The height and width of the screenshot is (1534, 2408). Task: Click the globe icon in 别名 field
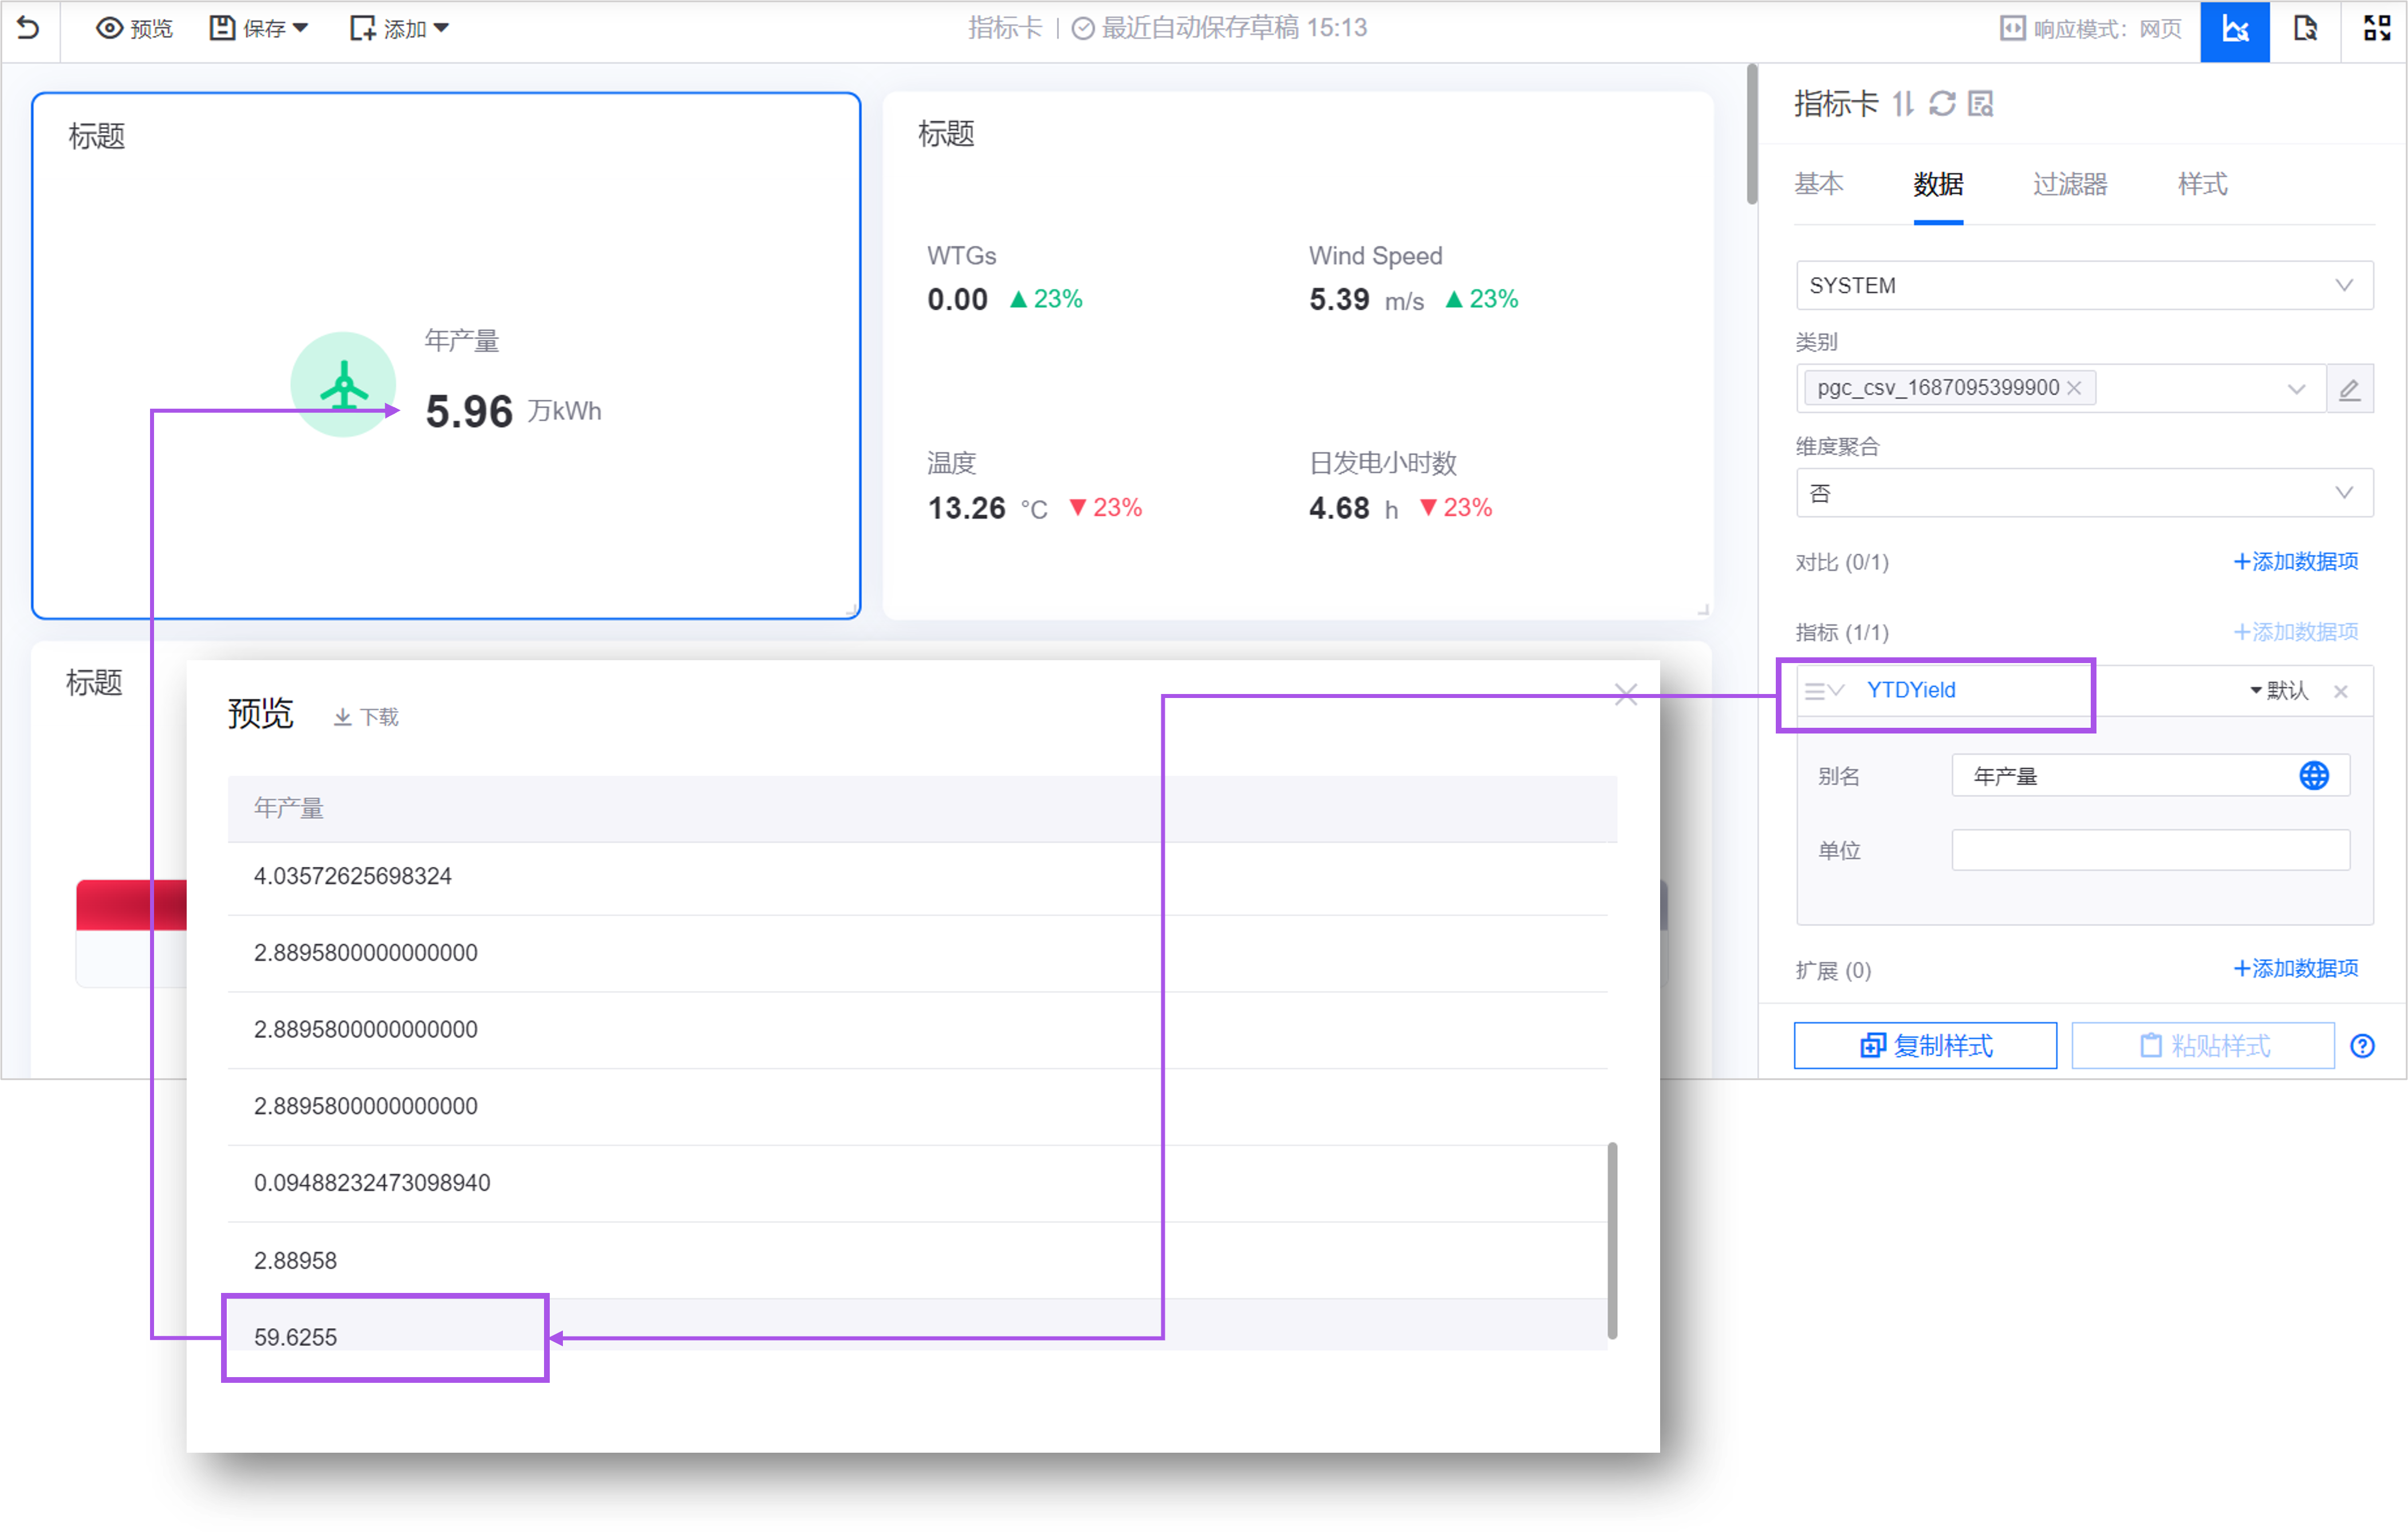2314,776
